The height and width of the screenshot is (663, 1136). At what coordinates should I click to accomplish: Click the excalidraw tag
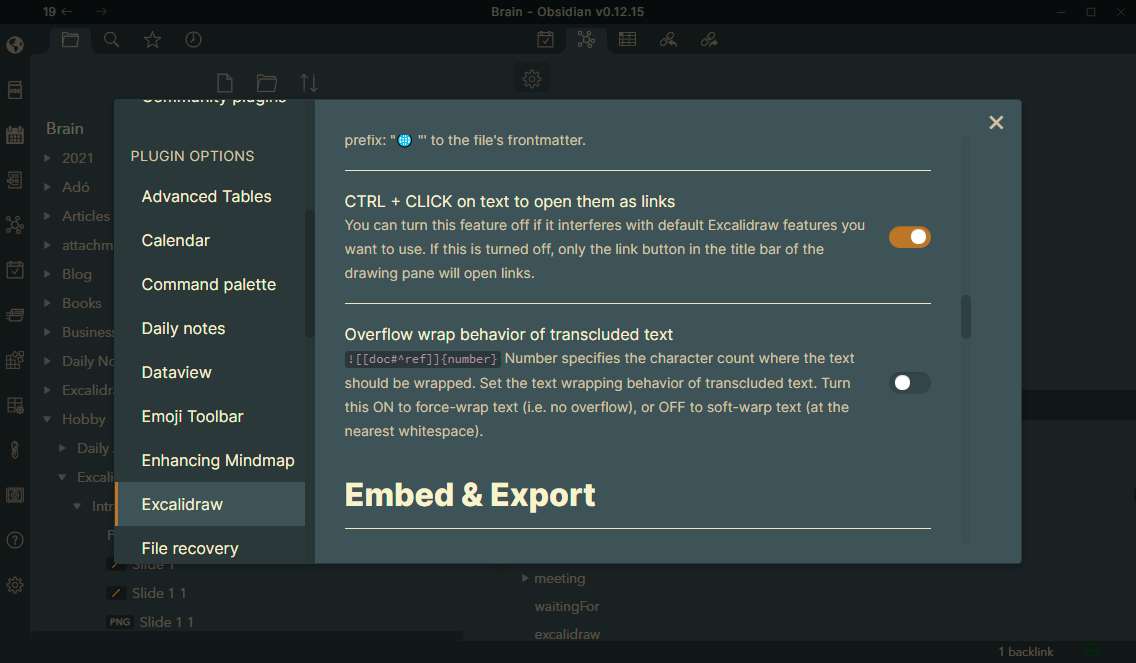[567, 634]
